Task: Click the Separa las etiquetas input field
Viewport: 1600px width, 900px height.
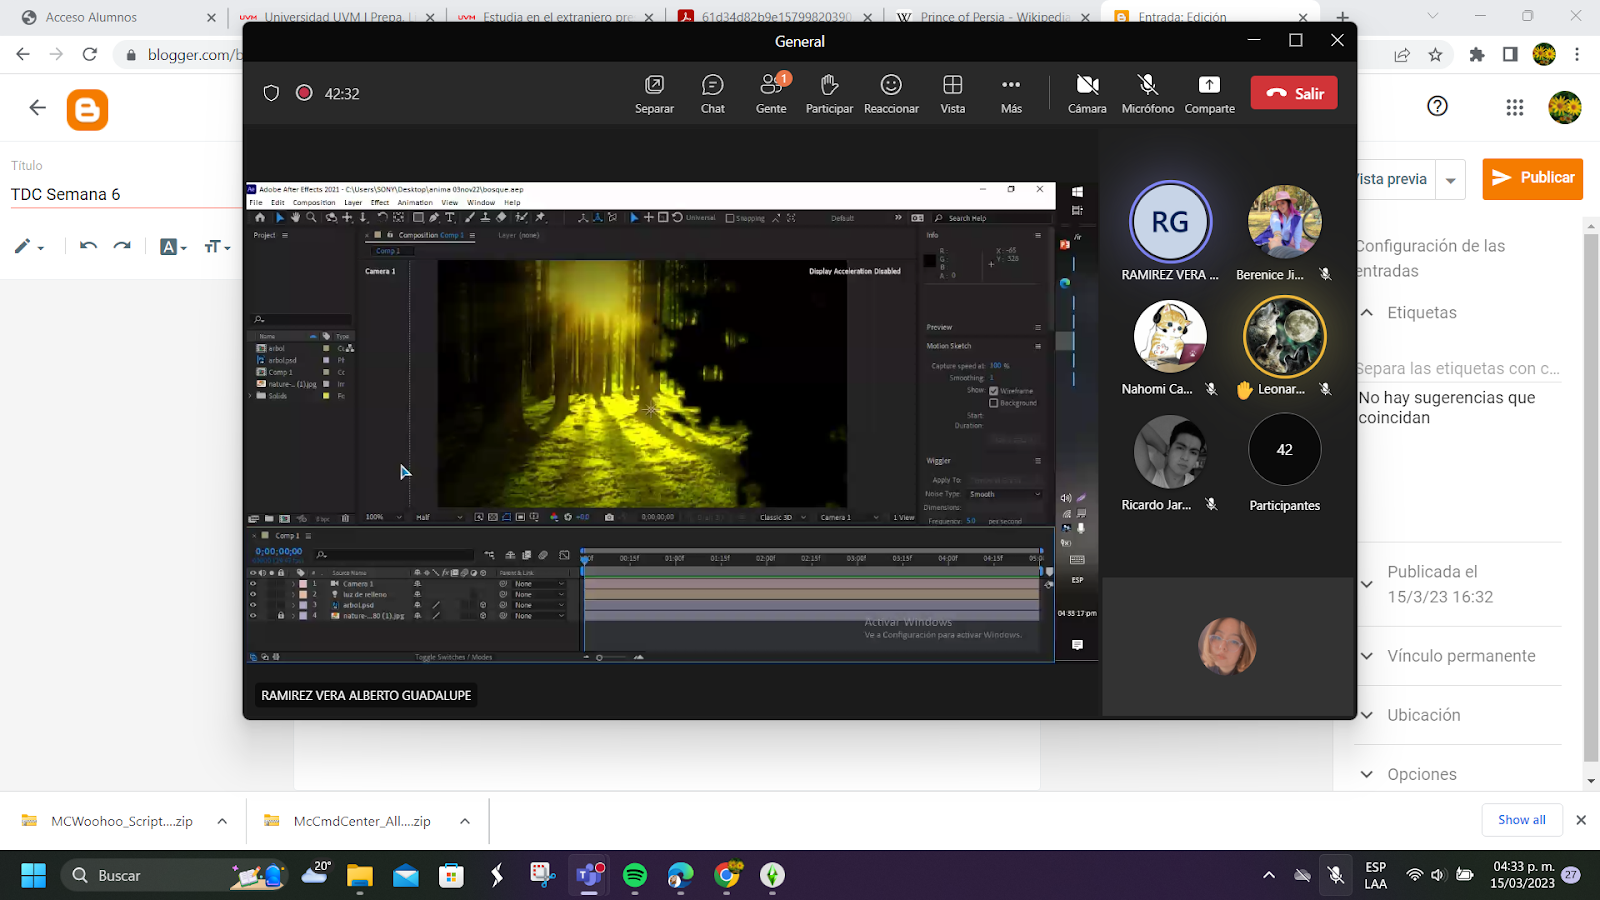Action: point(1458,369)
